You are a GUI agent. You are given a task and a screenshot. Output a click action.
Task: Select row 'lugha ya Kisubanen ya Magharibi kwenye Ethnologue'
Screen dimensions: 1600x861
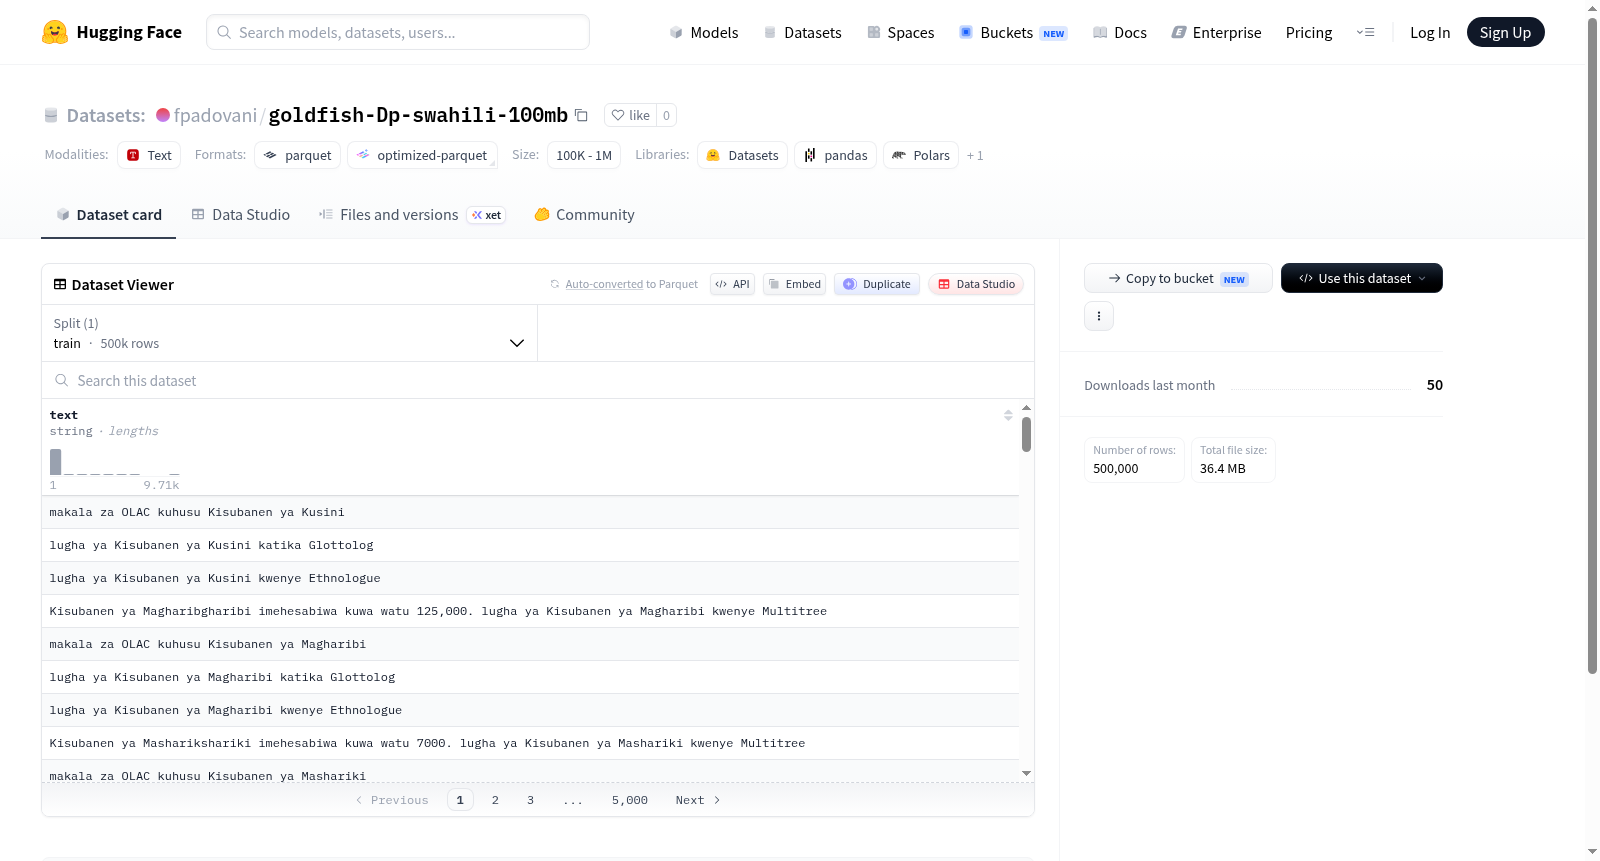(530, 710)
